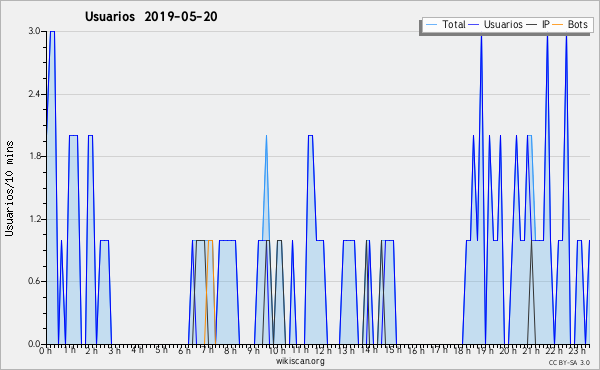Click the 17 h x-axis label
The height and width of the screenshot is (370, 600).
439,350
